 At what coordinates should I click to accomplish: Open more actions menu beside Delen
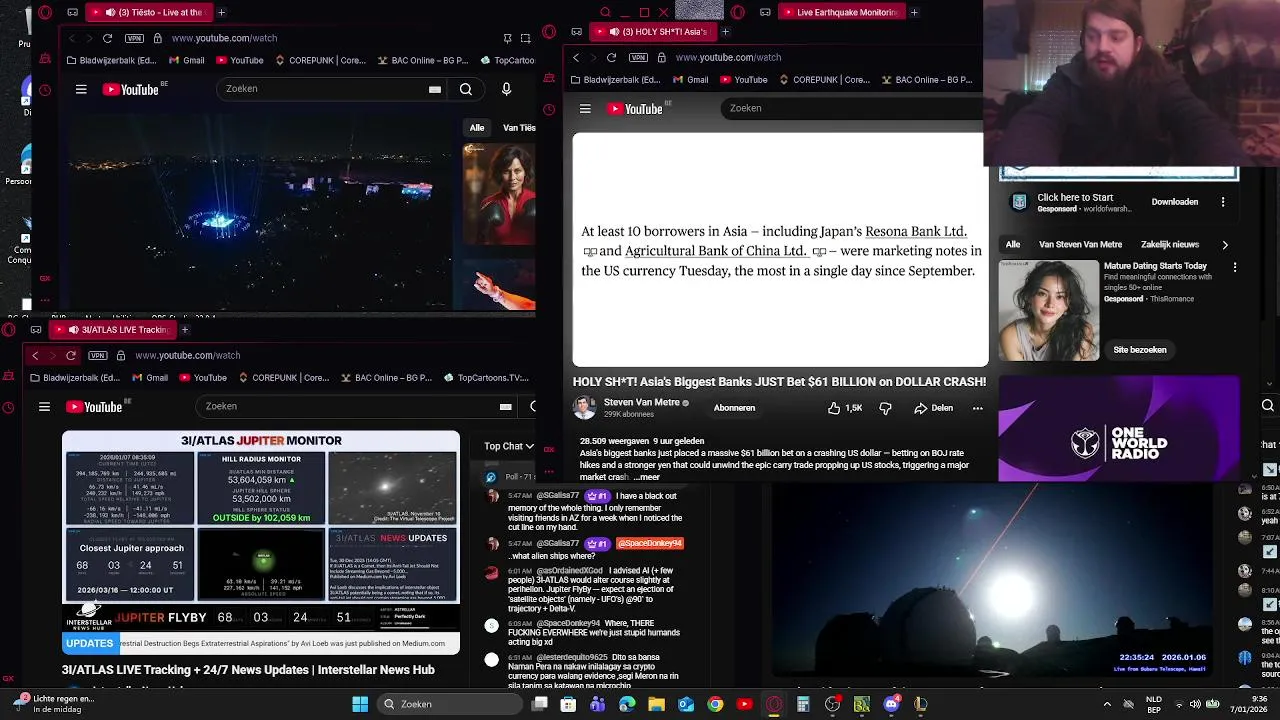978,408
